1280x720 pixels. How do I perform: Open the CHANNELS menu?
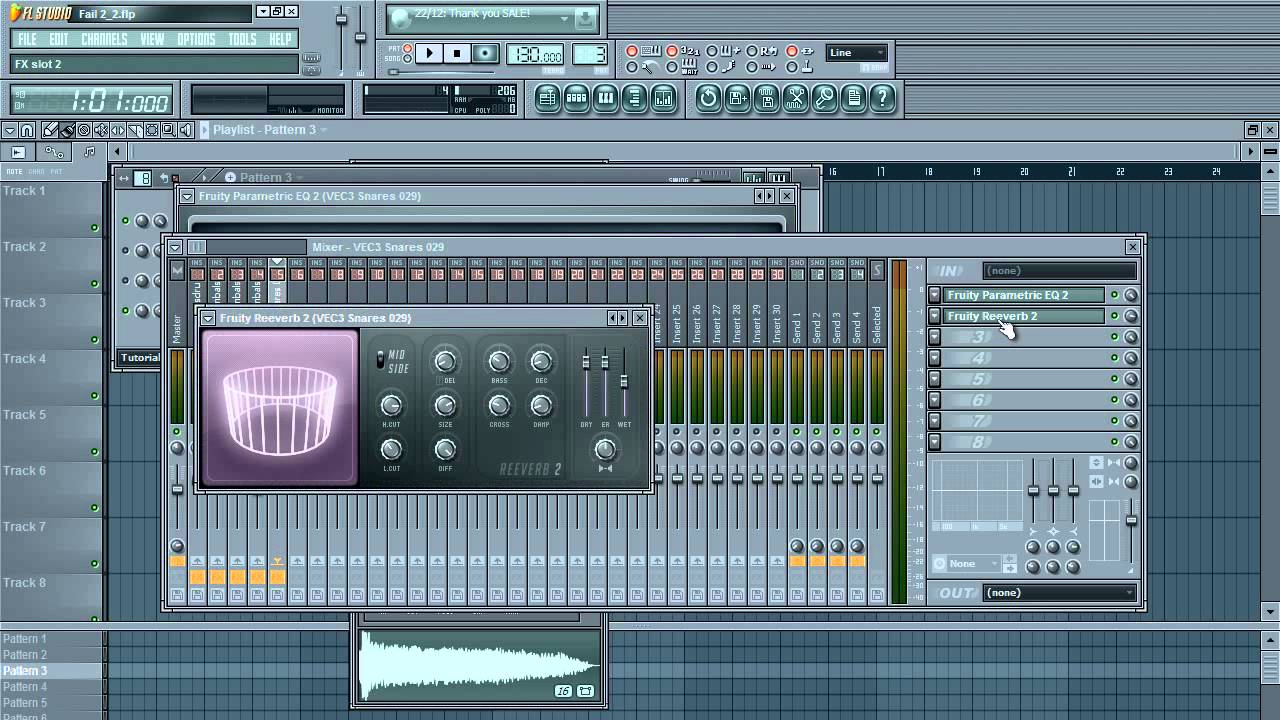pyautogui.click(x=104, y=39)
